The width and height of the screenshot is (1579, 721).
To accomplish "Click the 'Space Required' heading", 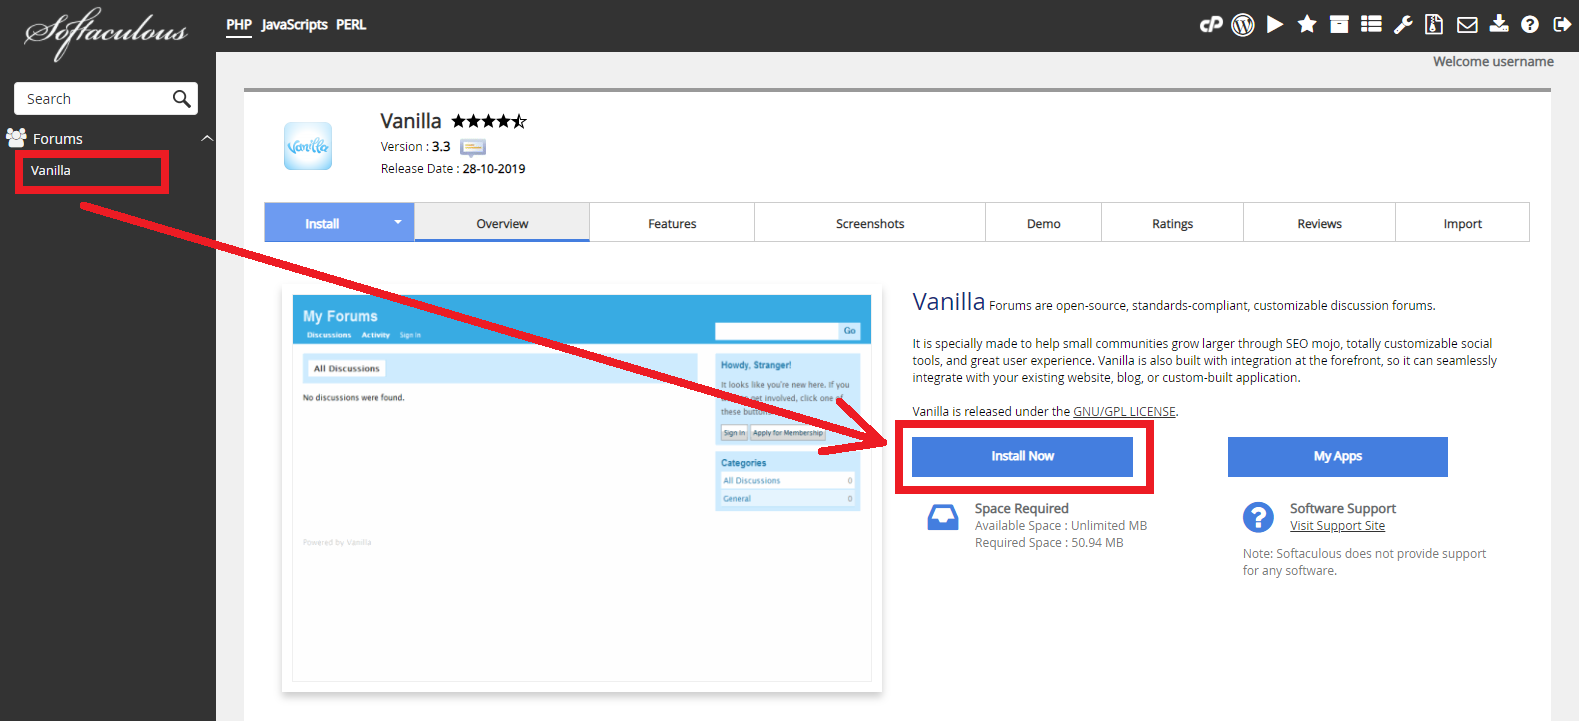I will [1021, 508].
